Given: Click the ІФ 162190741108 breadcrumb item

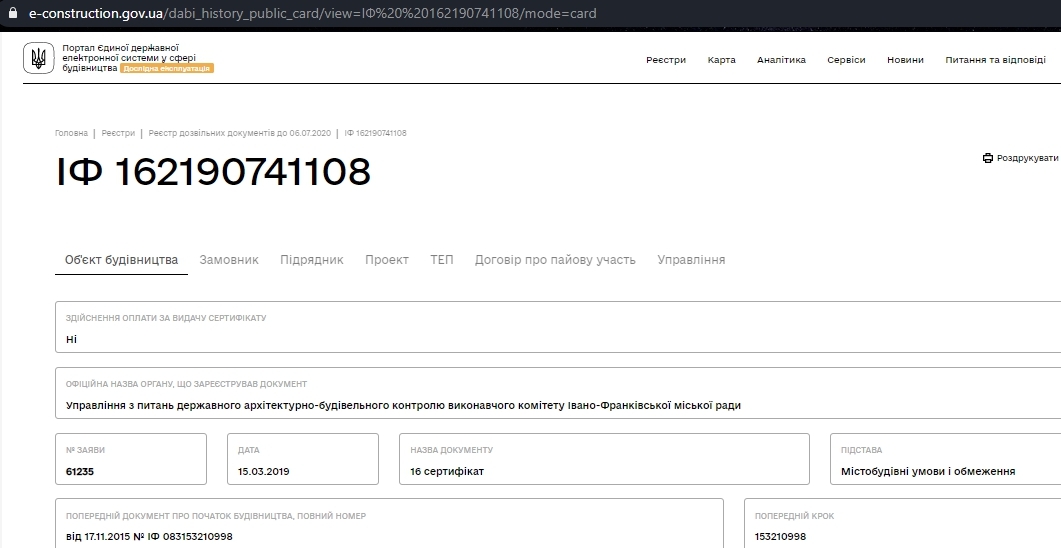Looking at the screenshot, I should click(376, 133).
